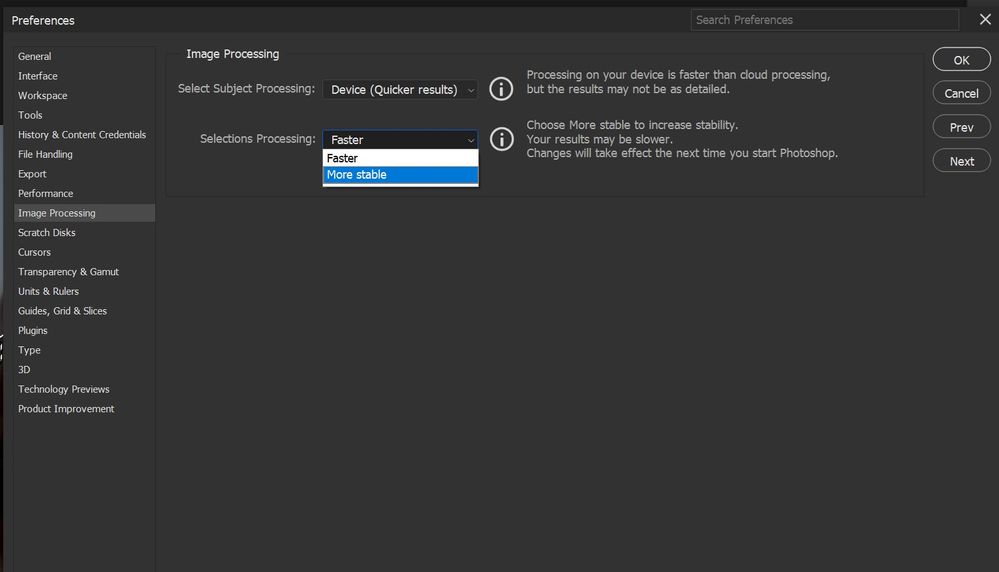Click info icon beside Select Subject Processing
Viewport: 999px width, 572px height.
501,89
